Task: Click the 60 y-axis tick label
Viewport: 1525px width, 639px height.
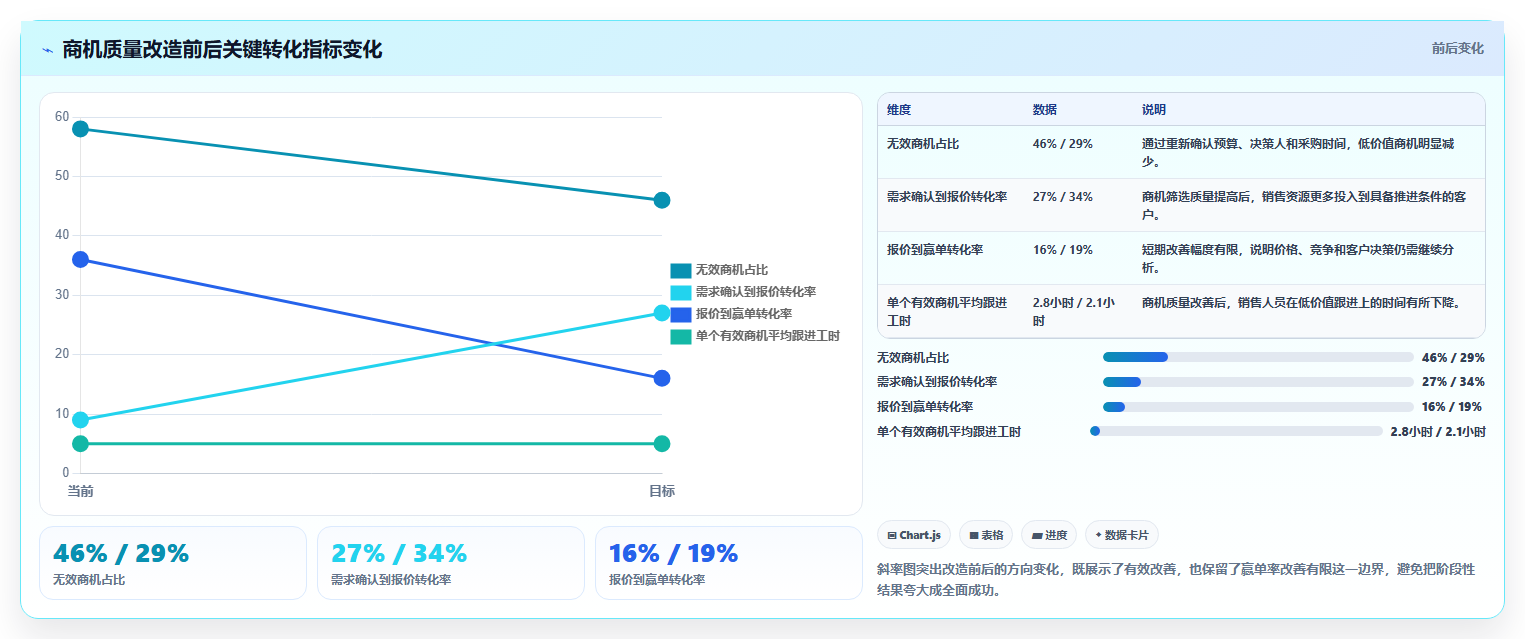Action: (x=62, y=117)
